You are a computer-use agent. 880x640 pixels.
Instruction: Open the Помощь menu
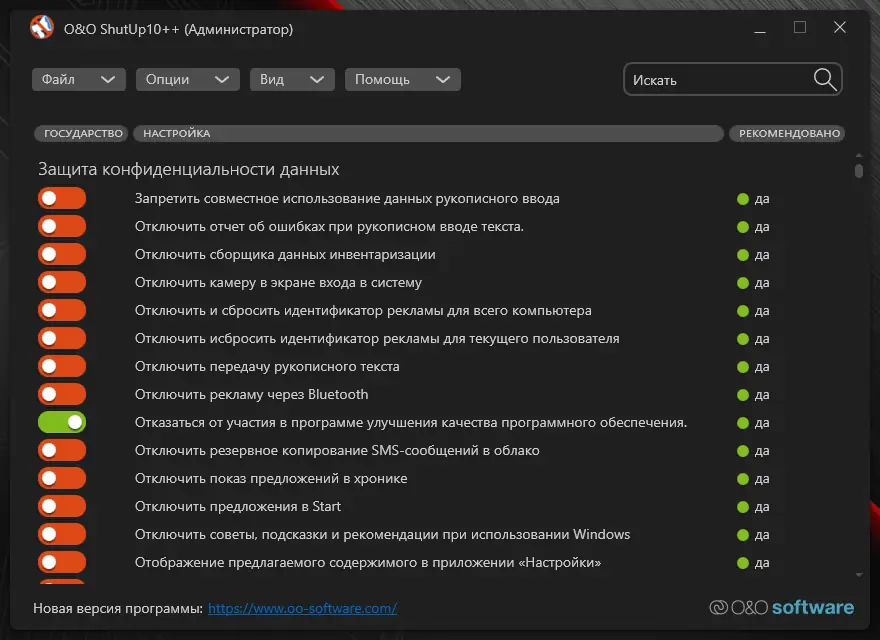(x=402, y=80)
